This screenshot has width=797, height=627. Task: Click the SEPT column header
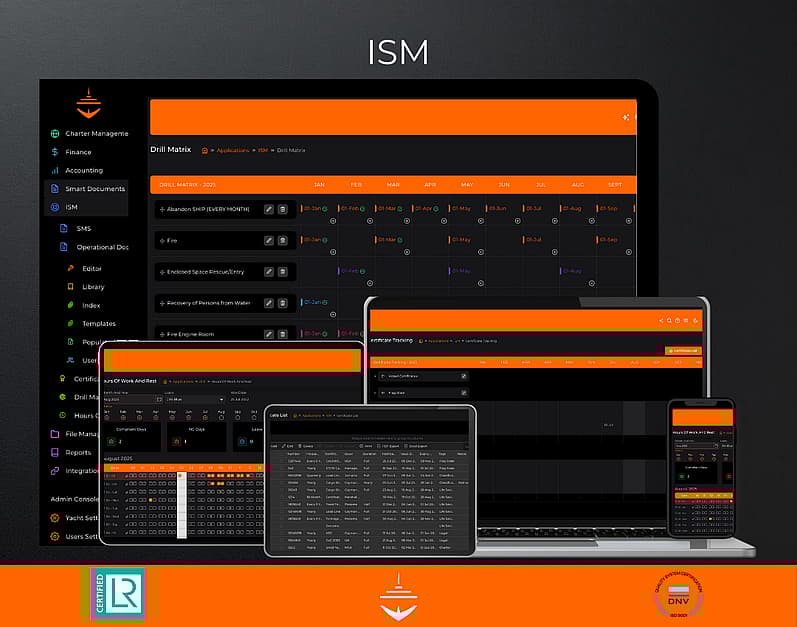[615, 185]
